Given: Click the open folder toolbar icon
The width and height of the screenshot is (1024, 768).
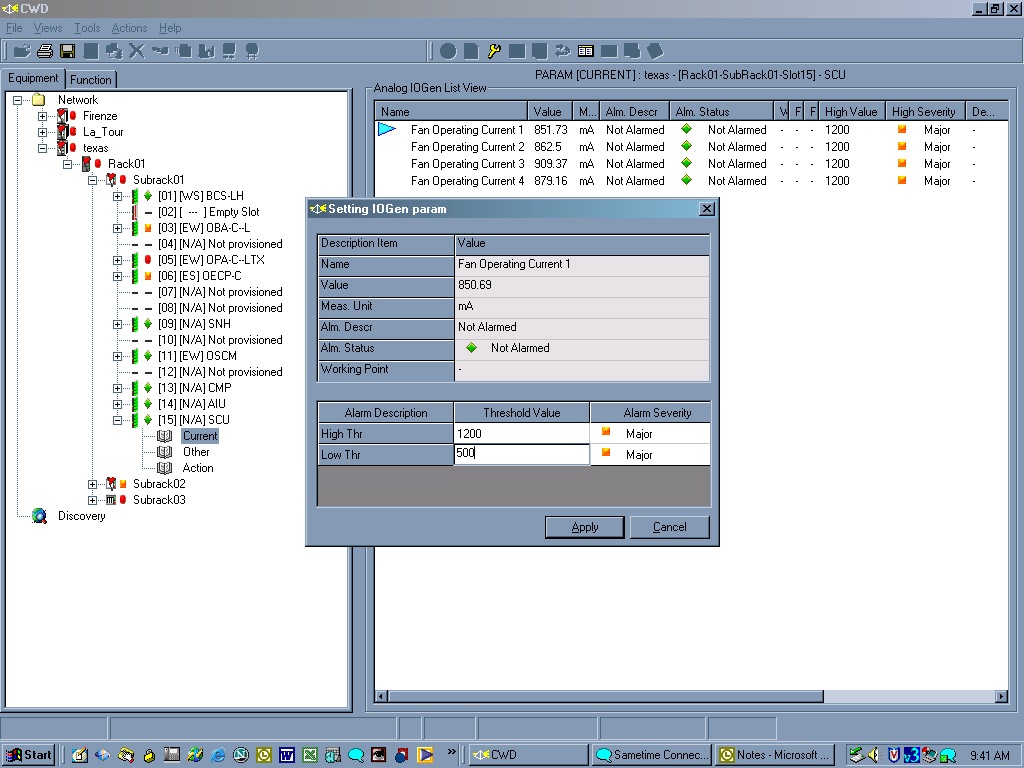Looking at the screenshot, I should point(22,51).
